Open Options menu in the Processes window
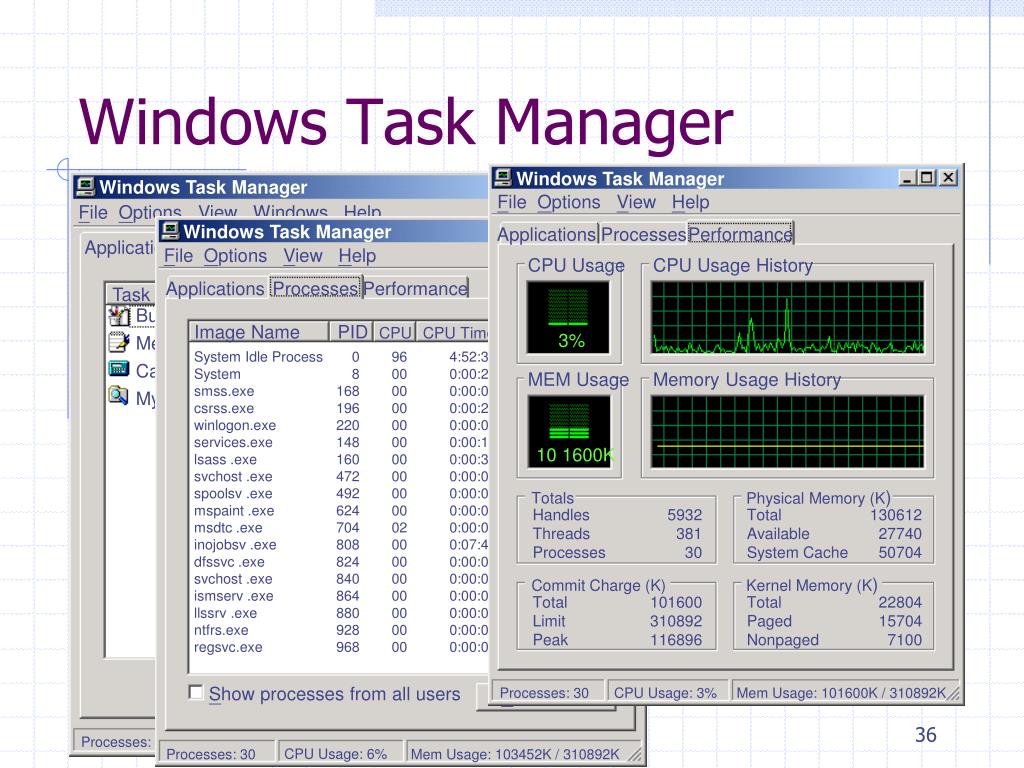This screenshot has width=1024, height=768. click(235, 256)
